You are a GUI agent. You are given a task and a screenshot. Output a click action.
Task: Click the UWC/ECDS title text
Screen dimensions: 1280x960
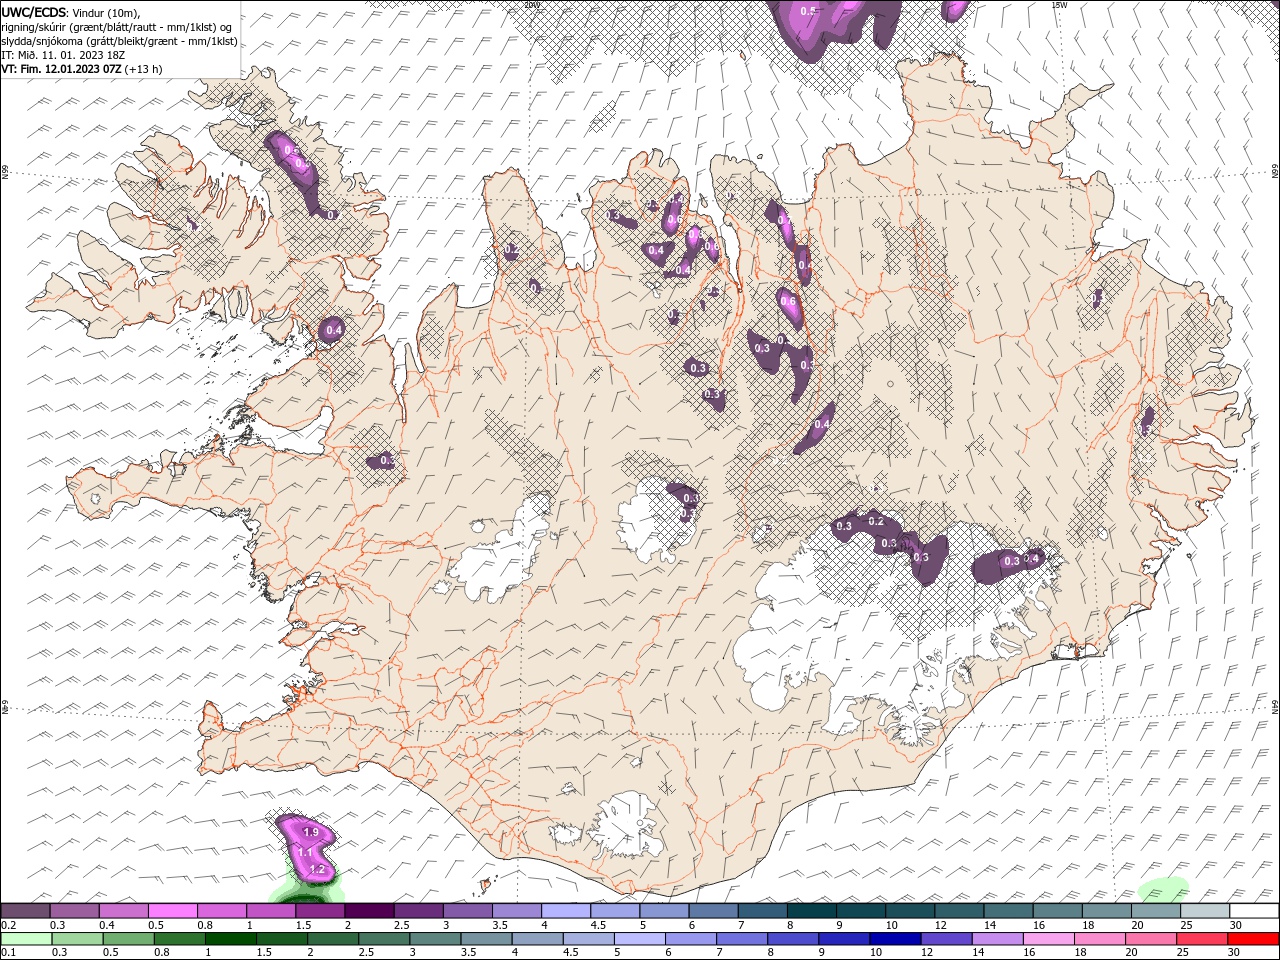tap(34, 12)
